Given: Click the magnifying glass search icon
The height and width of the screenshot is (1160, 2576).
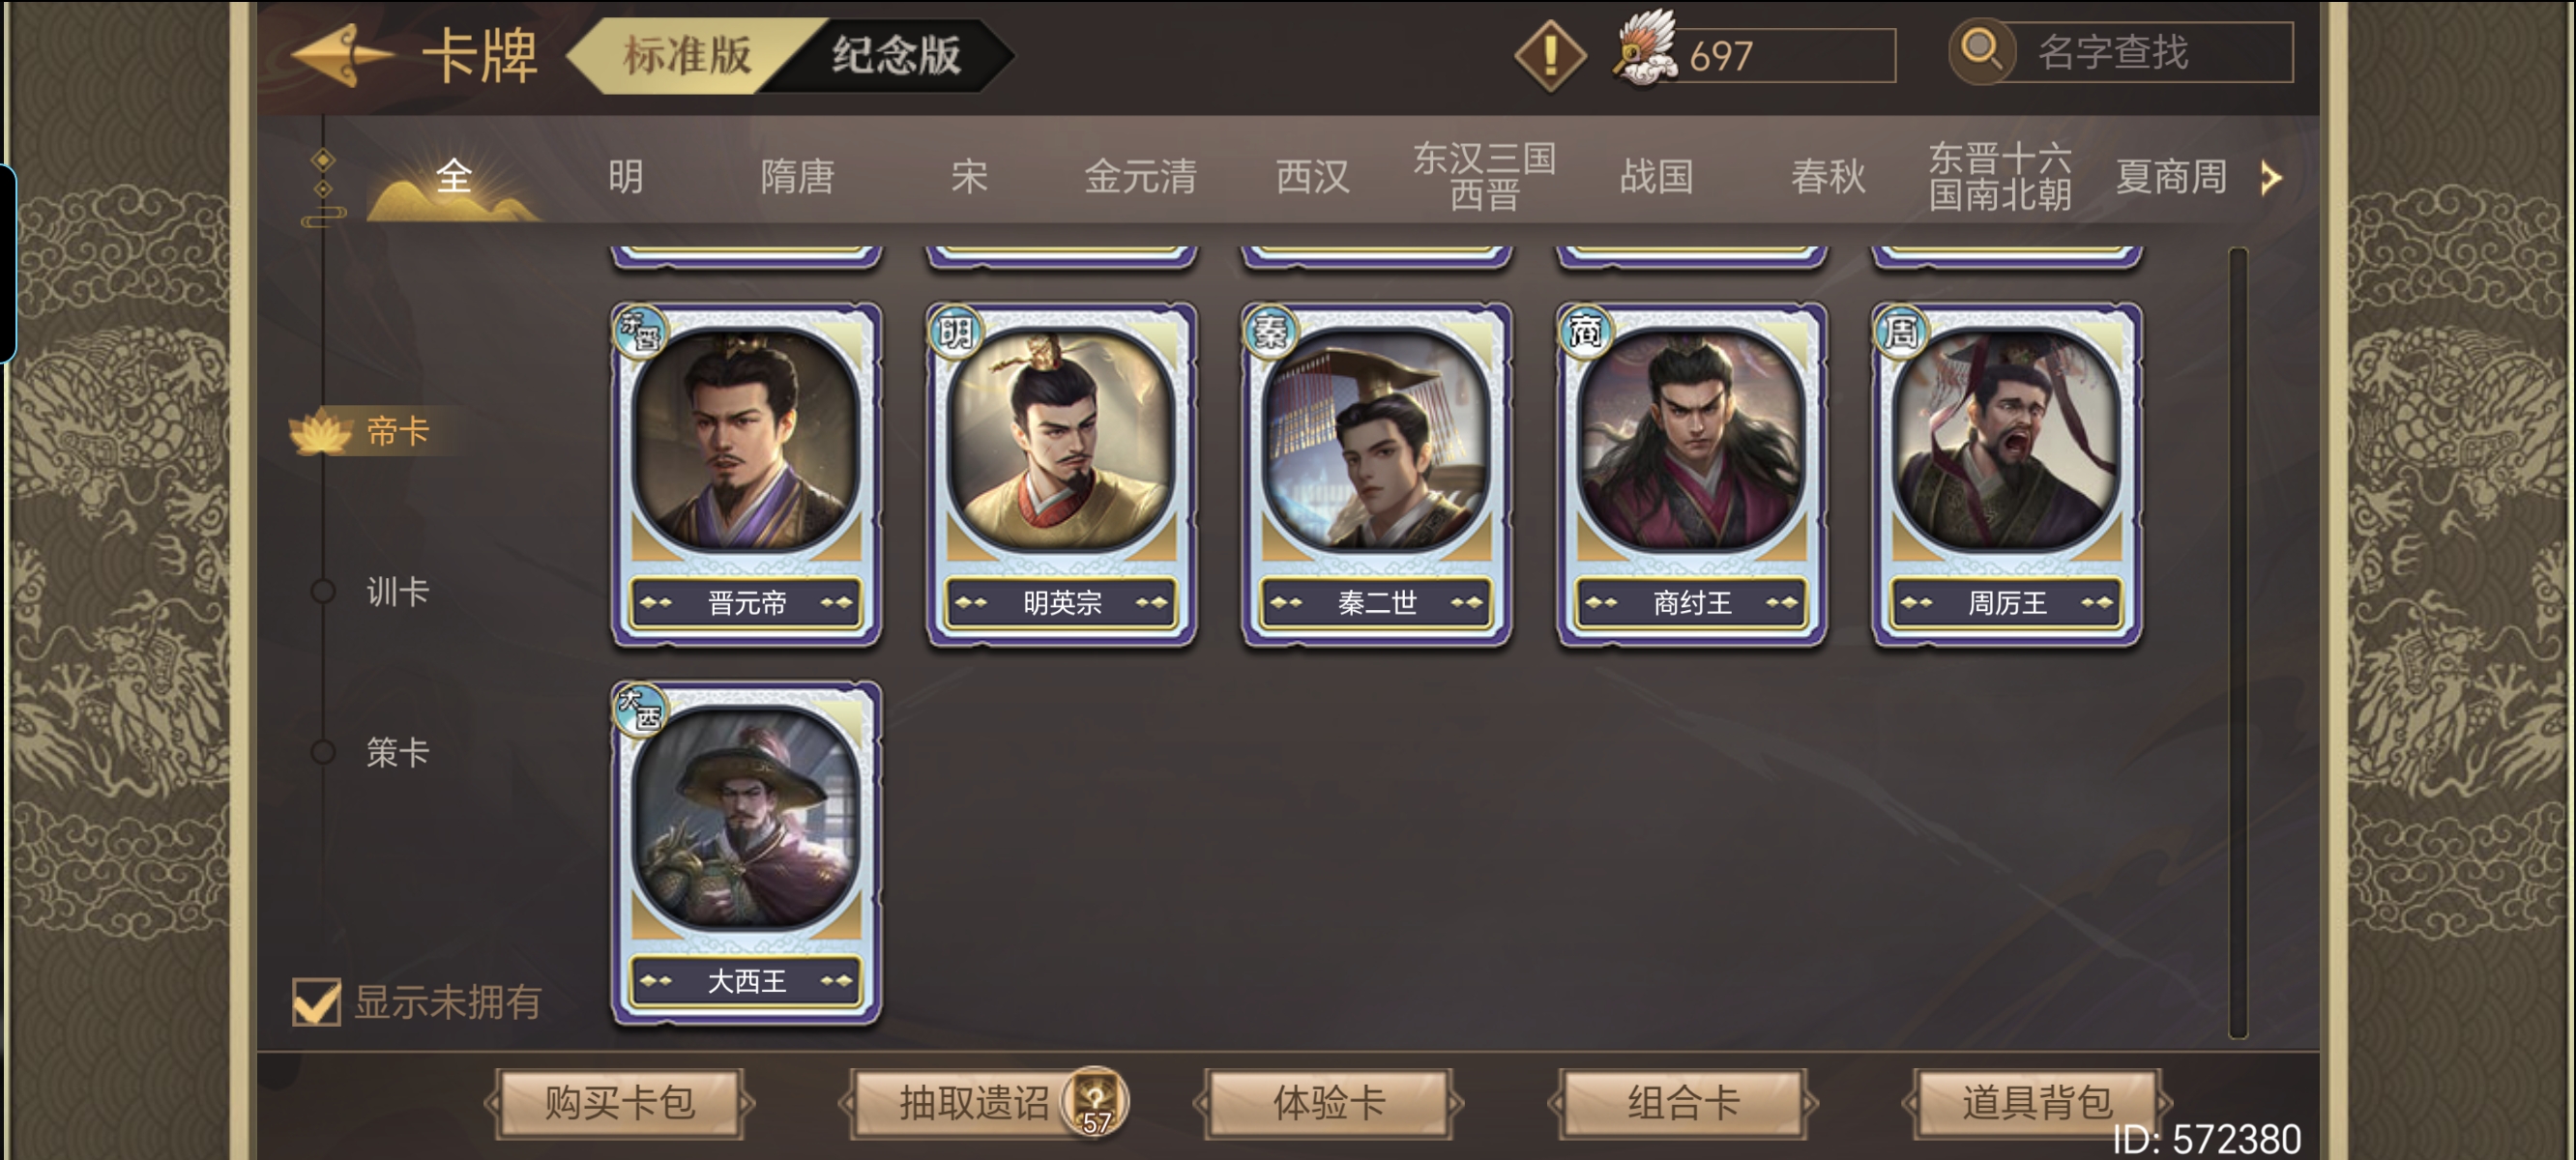Looking at the screenshot, I should (x=1980, y=50).
